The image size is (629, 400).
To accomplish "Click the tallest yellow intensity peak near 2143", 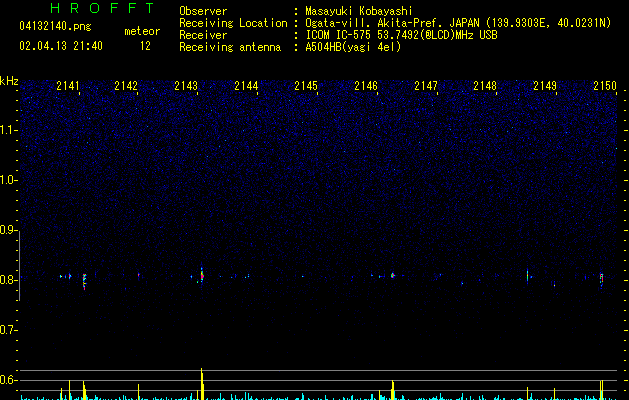I will pos(202,384).
